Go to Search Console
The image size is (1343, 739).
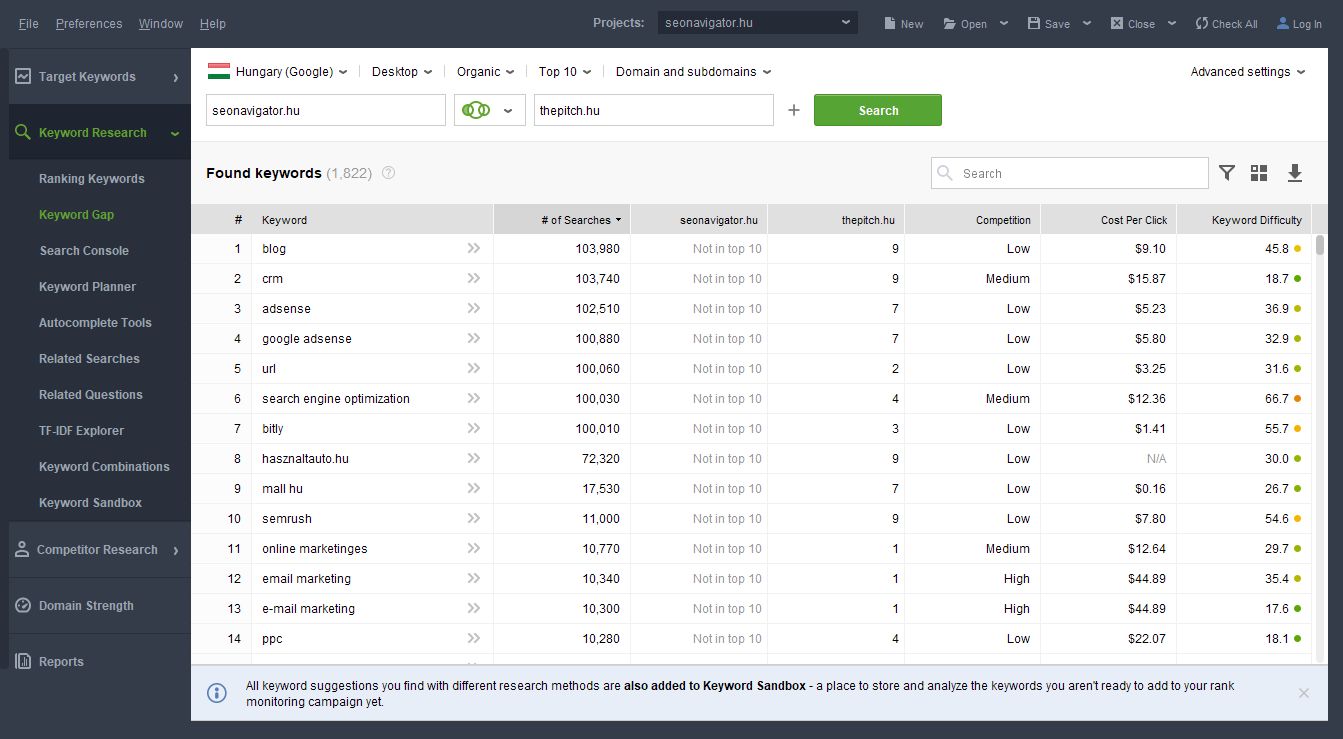[x=84, y=250]
